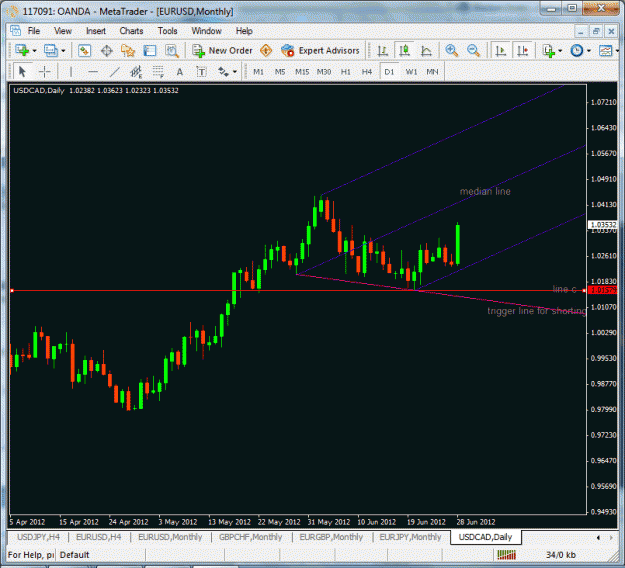The width and height of the screenshot is (625, 568).
Task: Open the Window menu
Action: tap(206, 31)
